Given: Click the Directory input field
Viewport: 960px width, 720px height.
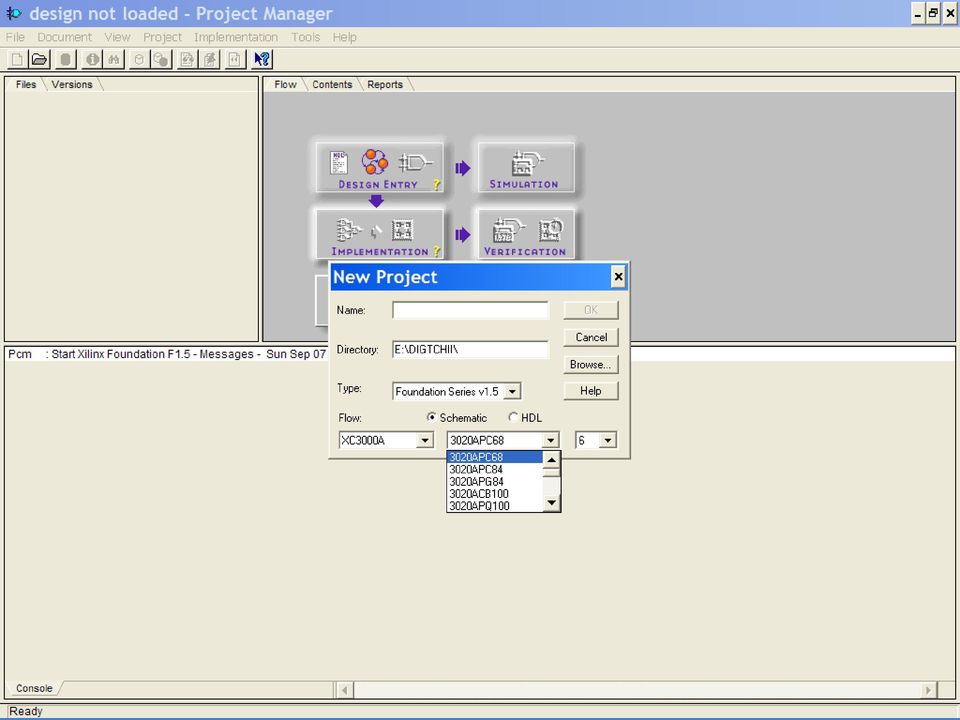Looking at the screenshot, I should 470,350.
